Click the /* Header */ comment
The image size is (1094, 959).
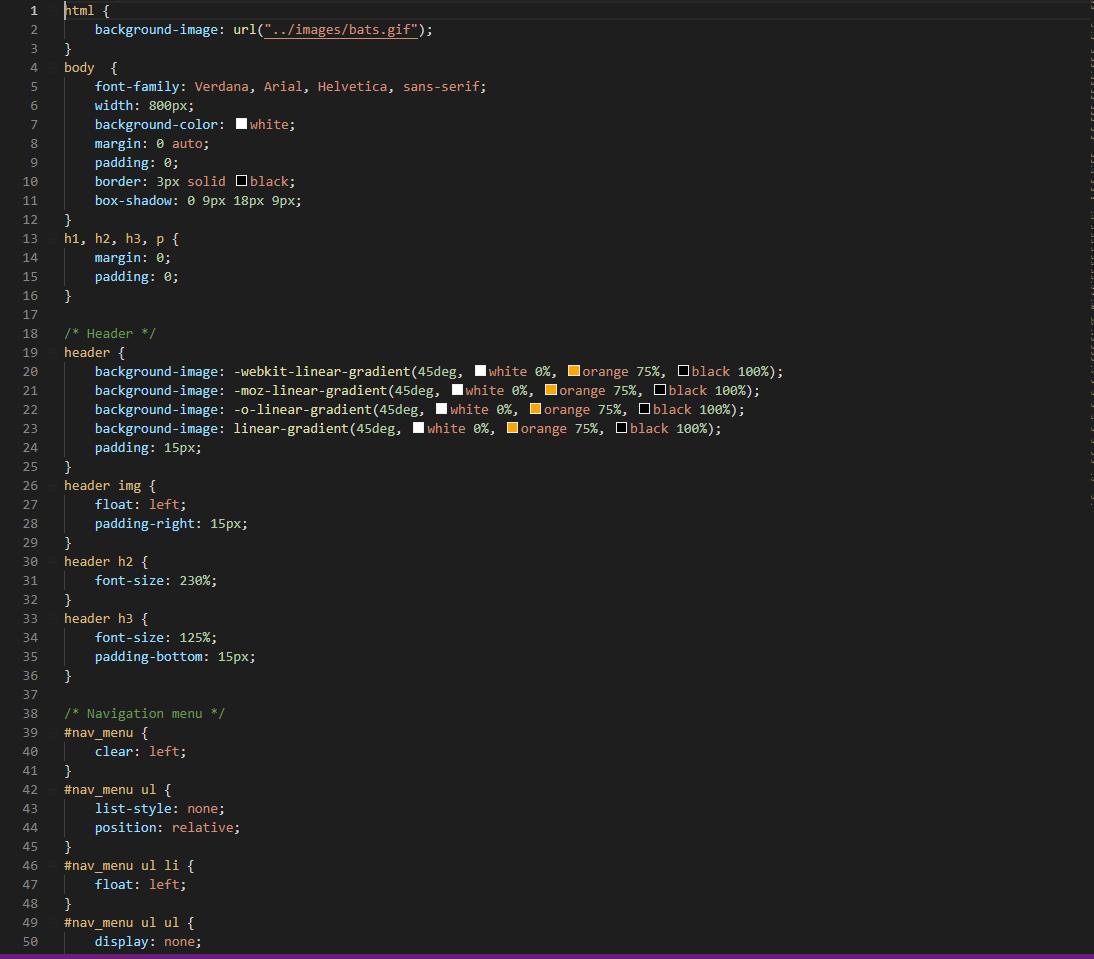click(x=110, y=333)
